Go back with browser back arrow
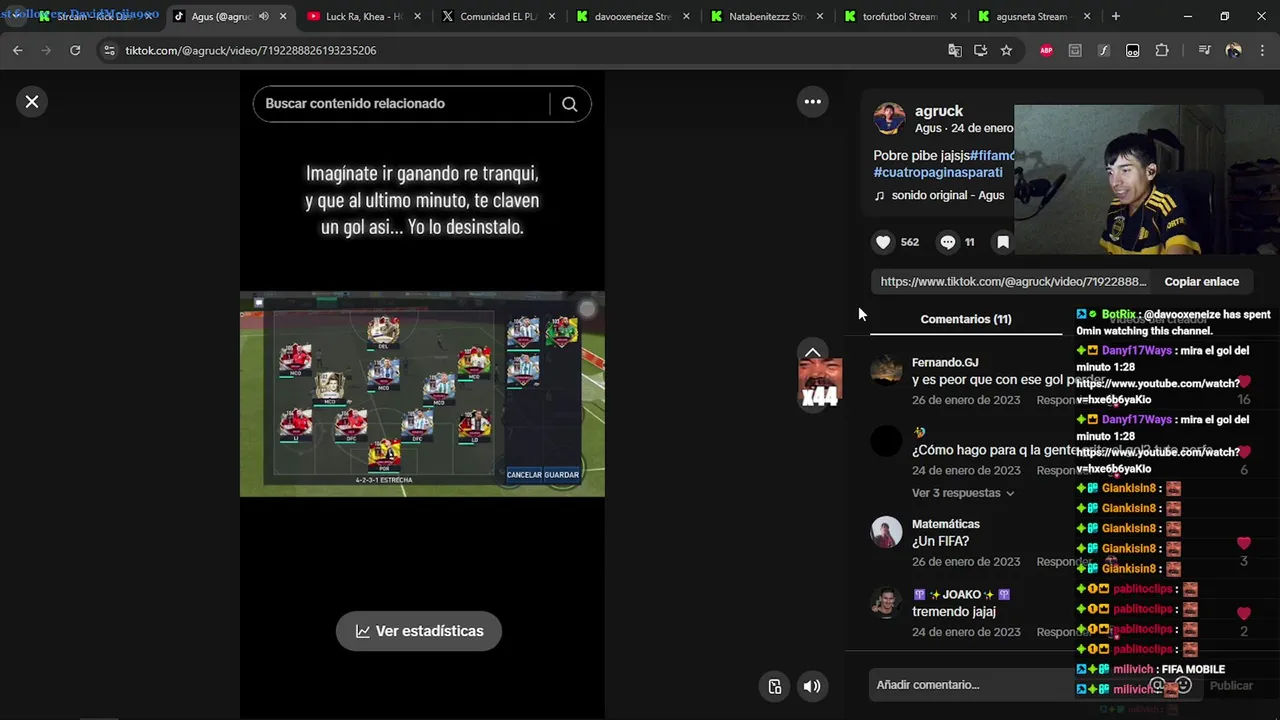The height and width of the screenshot is (720, 1280). coord(18,50)
